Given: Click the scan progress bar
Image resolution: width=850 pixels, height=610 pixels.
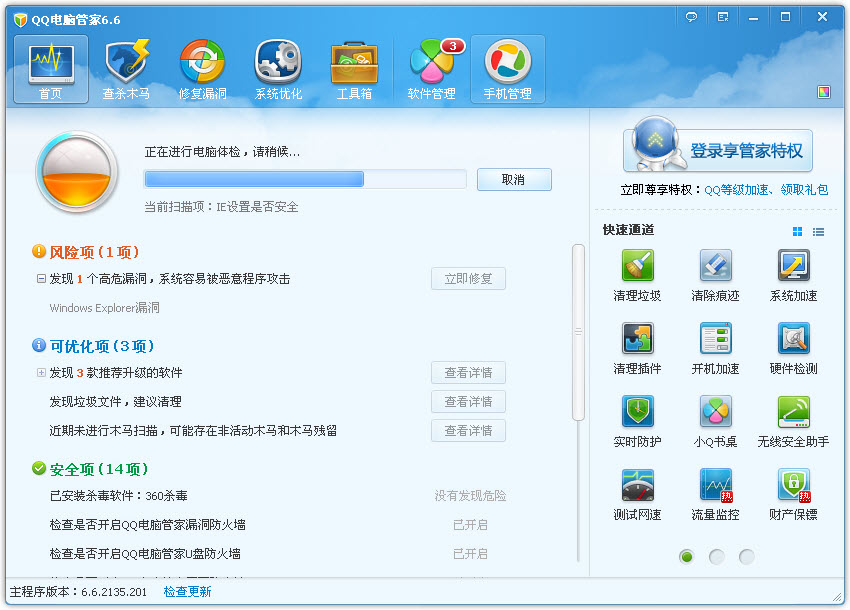Looking at the screenshot, I should click(305, 179).
